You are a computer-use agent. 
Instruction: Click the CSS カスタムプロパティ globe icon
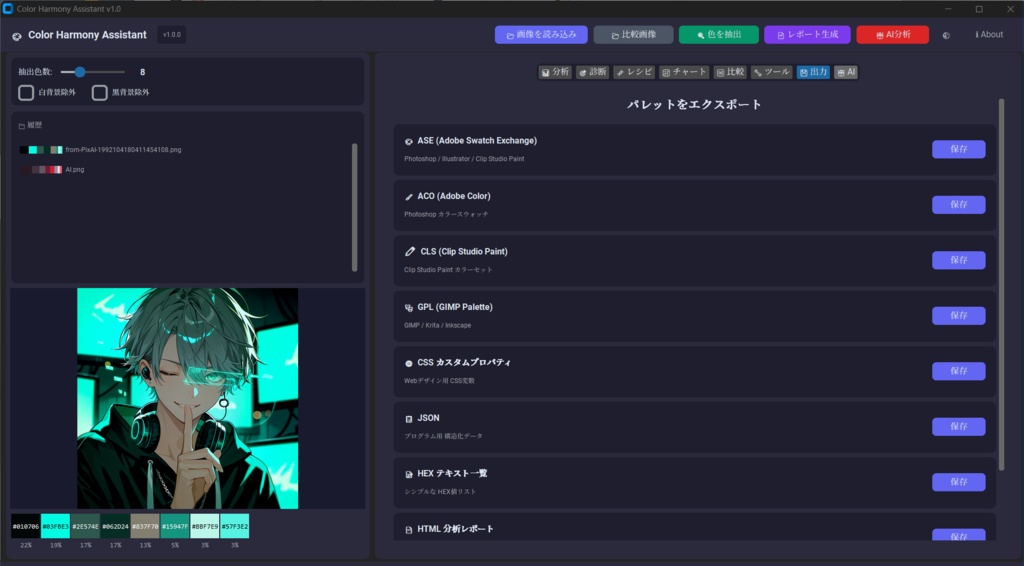[x=409, y=363]
